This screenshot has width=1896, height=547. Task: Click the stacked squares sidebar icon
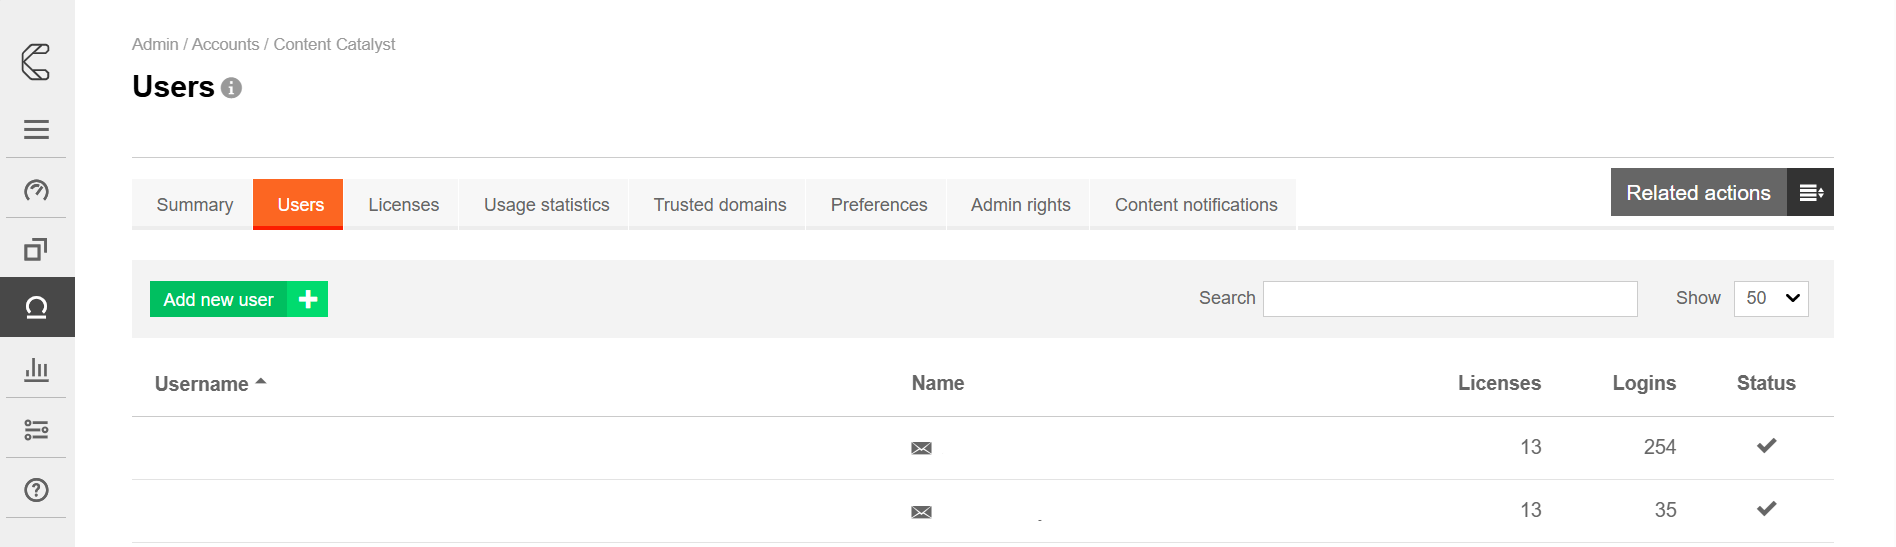click(x=36, y=249)
